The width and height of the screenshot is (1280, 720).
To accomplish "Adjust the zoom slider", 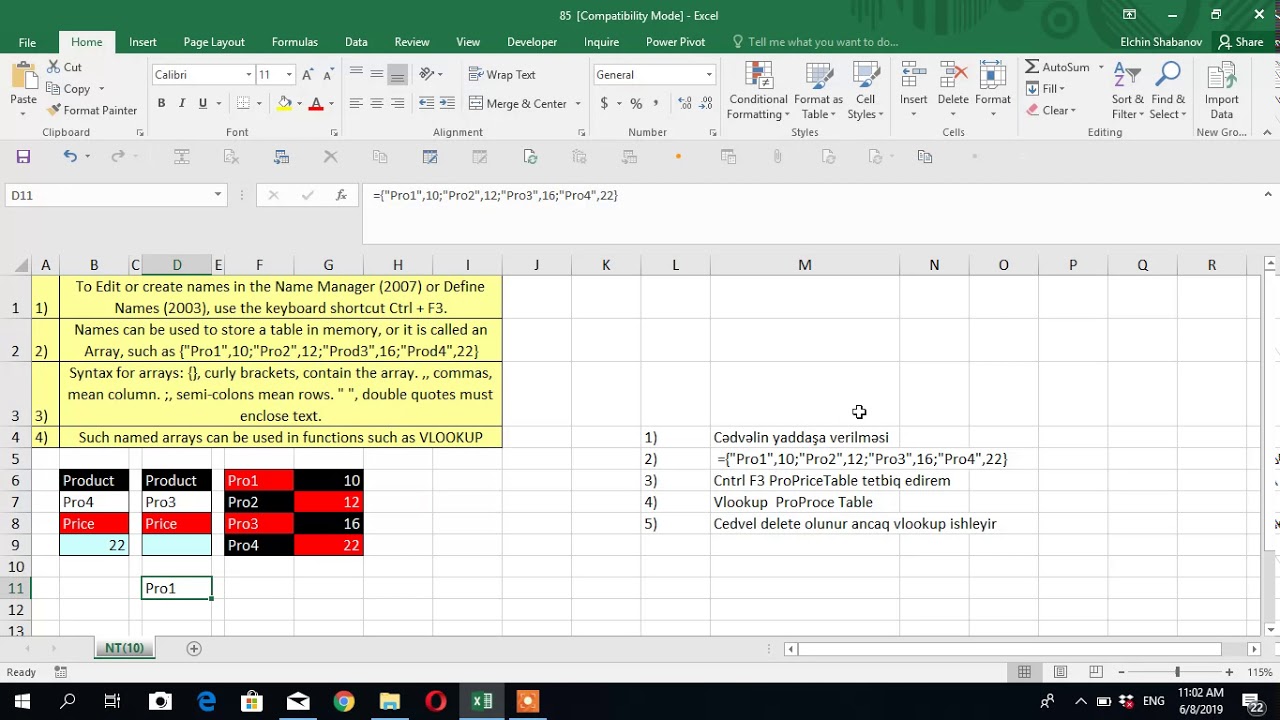I will coord(1177,672).
